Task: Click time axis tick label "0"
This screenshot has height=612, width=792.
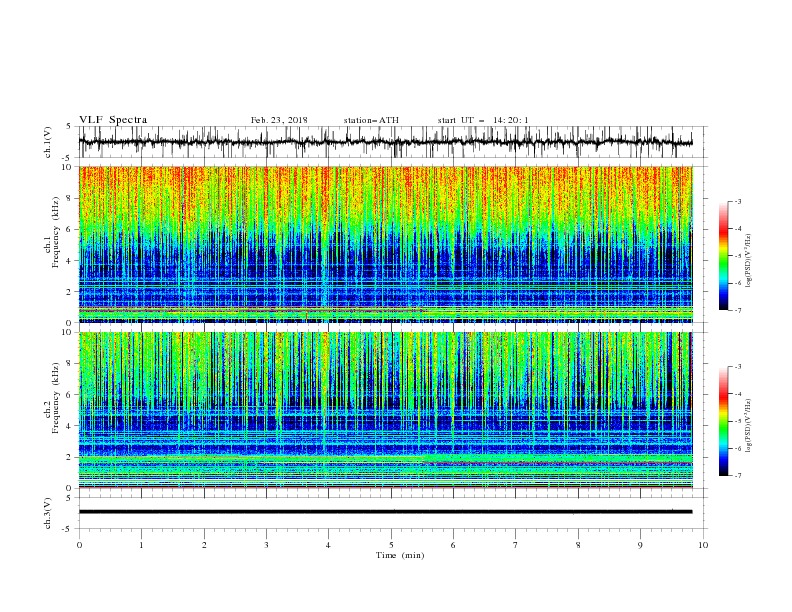Action: 79,545
